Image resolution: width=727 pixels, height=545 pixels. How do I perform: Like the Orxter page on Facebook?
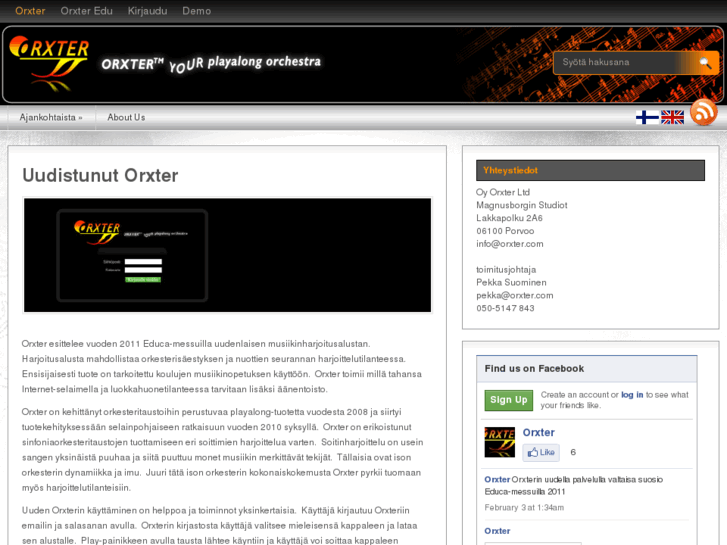[x=541, y=452]
